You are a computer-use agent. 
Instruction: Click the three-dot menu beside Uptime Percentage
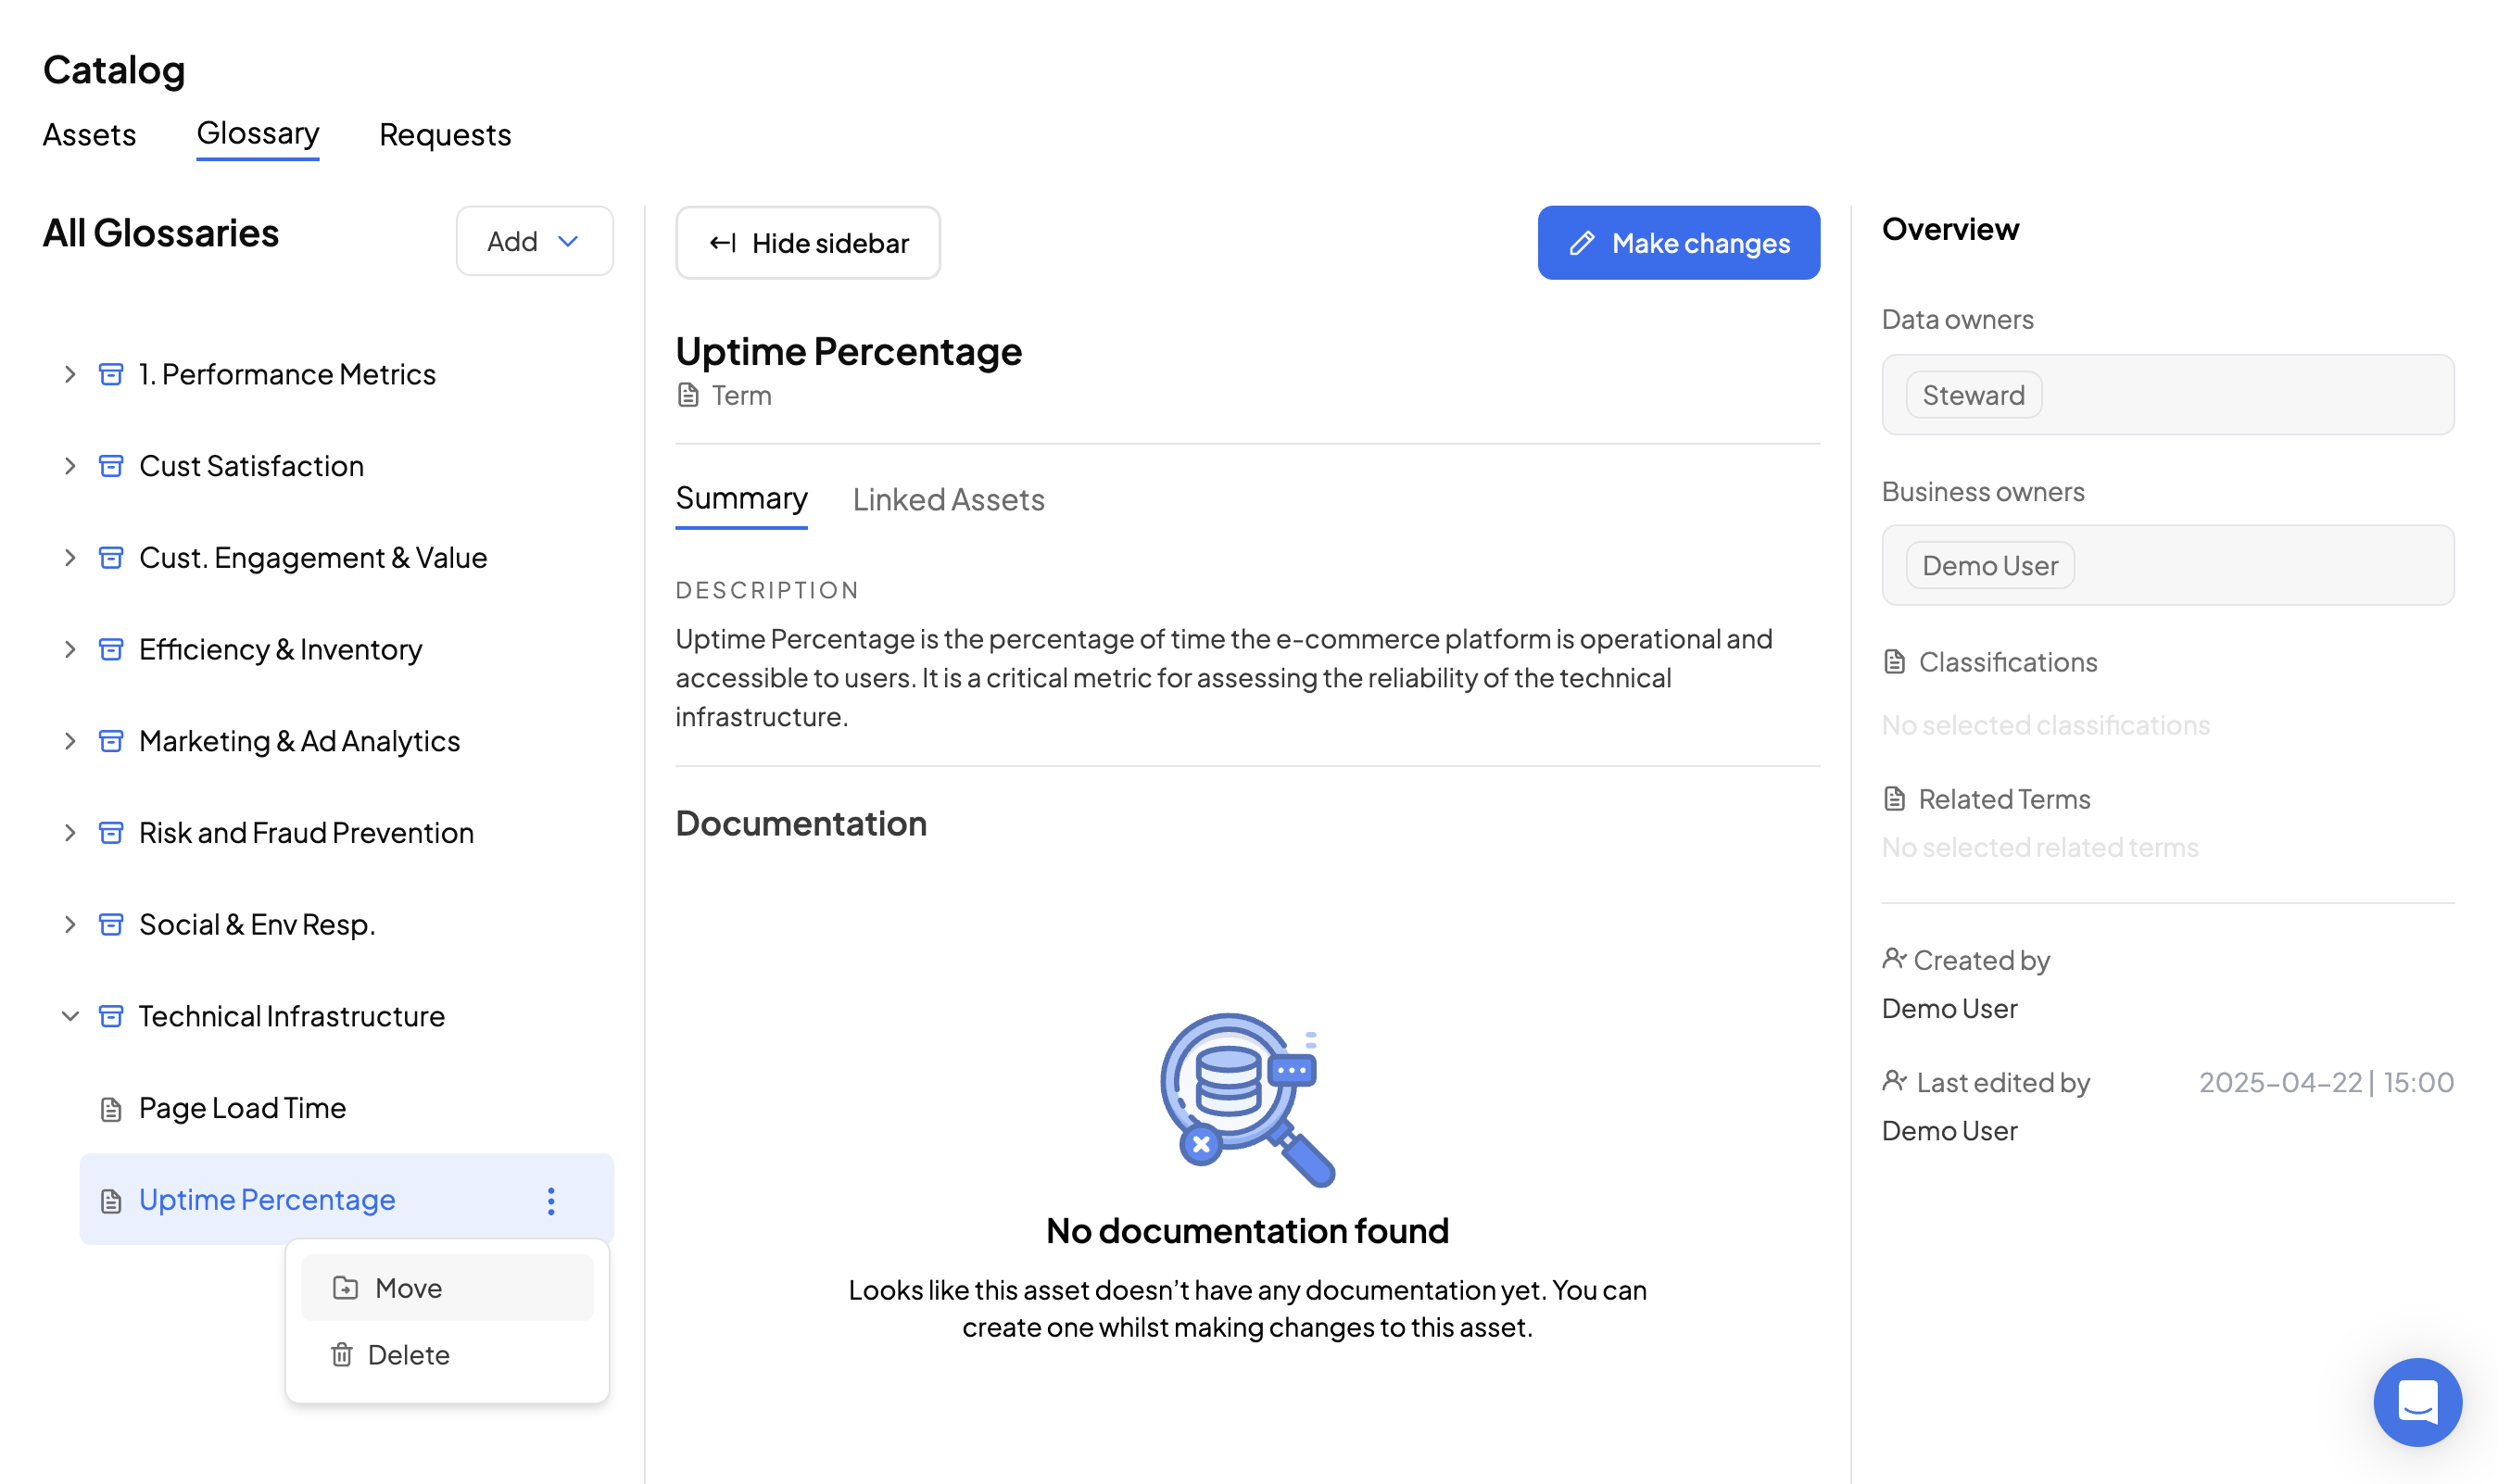[551, 1200]
